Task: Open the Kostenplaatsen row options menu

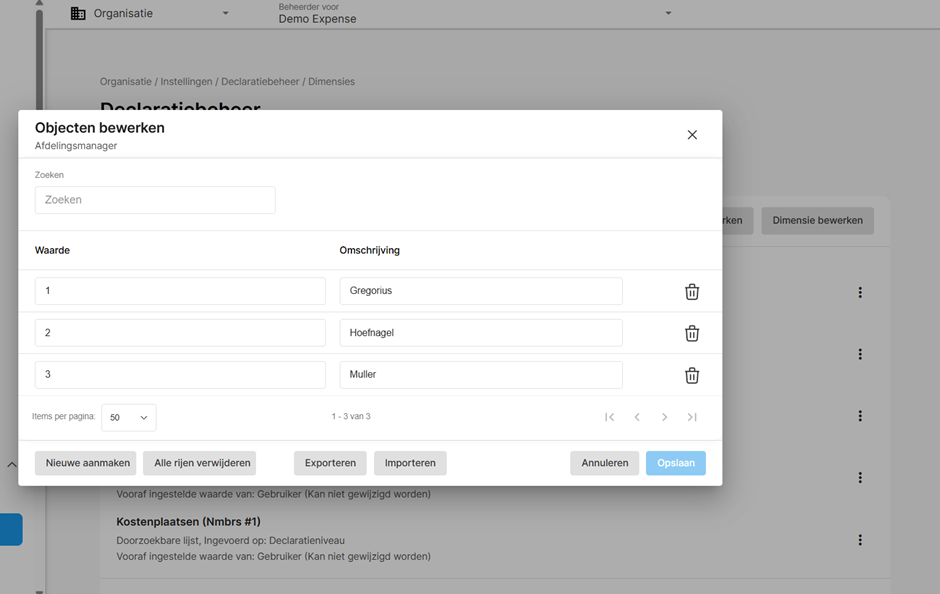Action: click(x=860, y=540)
